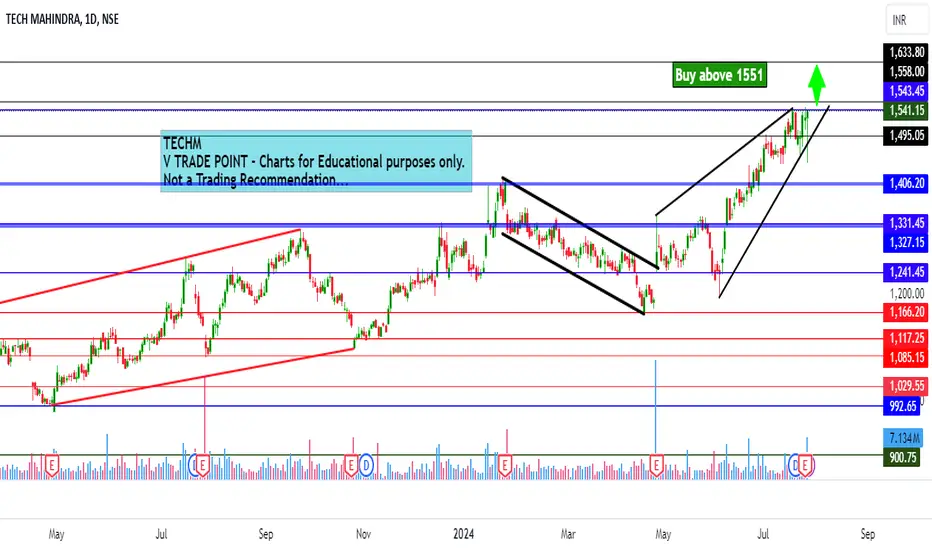
Task: Click the 1,541.15 current price label
Action: pyautogui.click(x=906, y=110)
